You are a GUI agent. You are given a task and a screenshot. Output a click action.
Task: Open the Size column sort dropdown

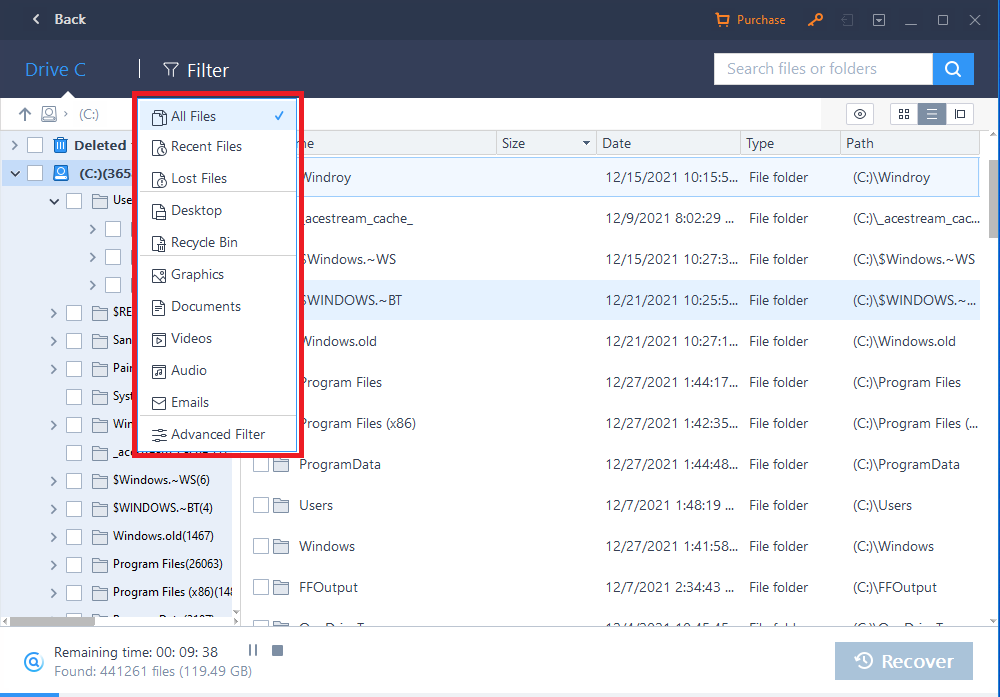tap(586, 144)
